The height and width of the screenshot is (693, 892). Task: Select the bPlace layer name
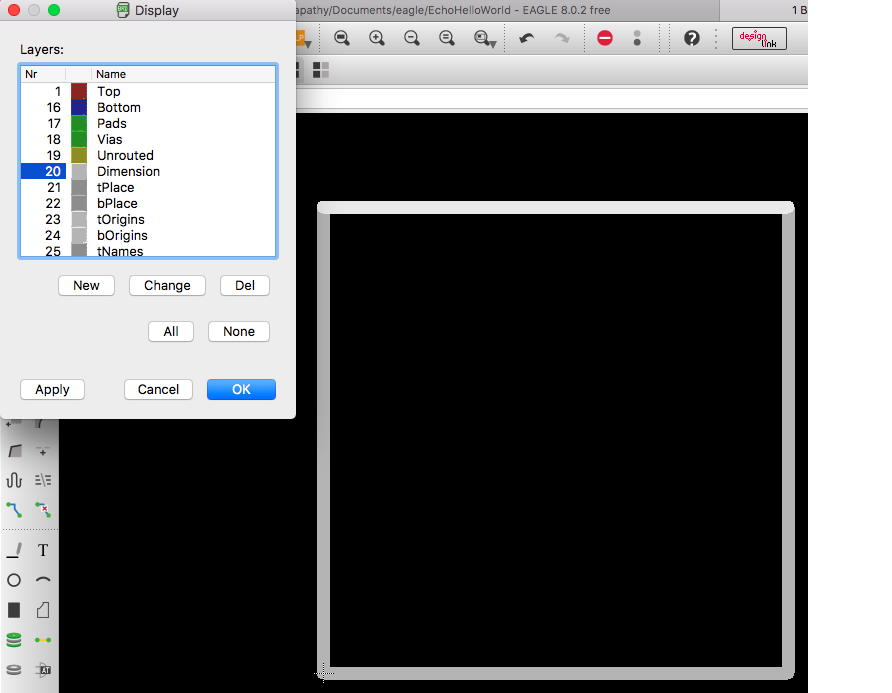point(117,203)
